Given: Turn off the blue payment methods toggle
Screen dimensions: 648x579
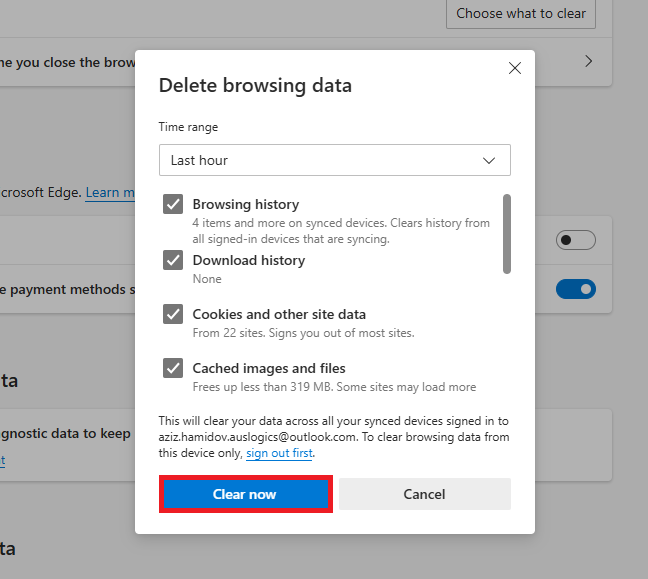Looking at the screenshot, I should coord(576,289).
